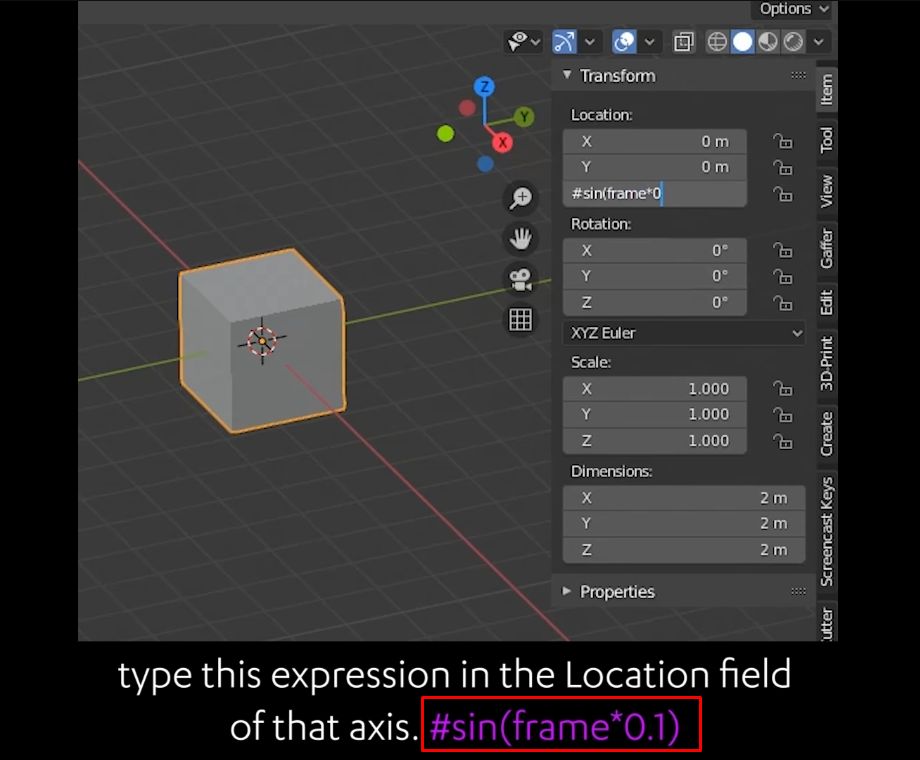Click the negative Y green gizmo dot
920x760 pixels.
[446, 134]
